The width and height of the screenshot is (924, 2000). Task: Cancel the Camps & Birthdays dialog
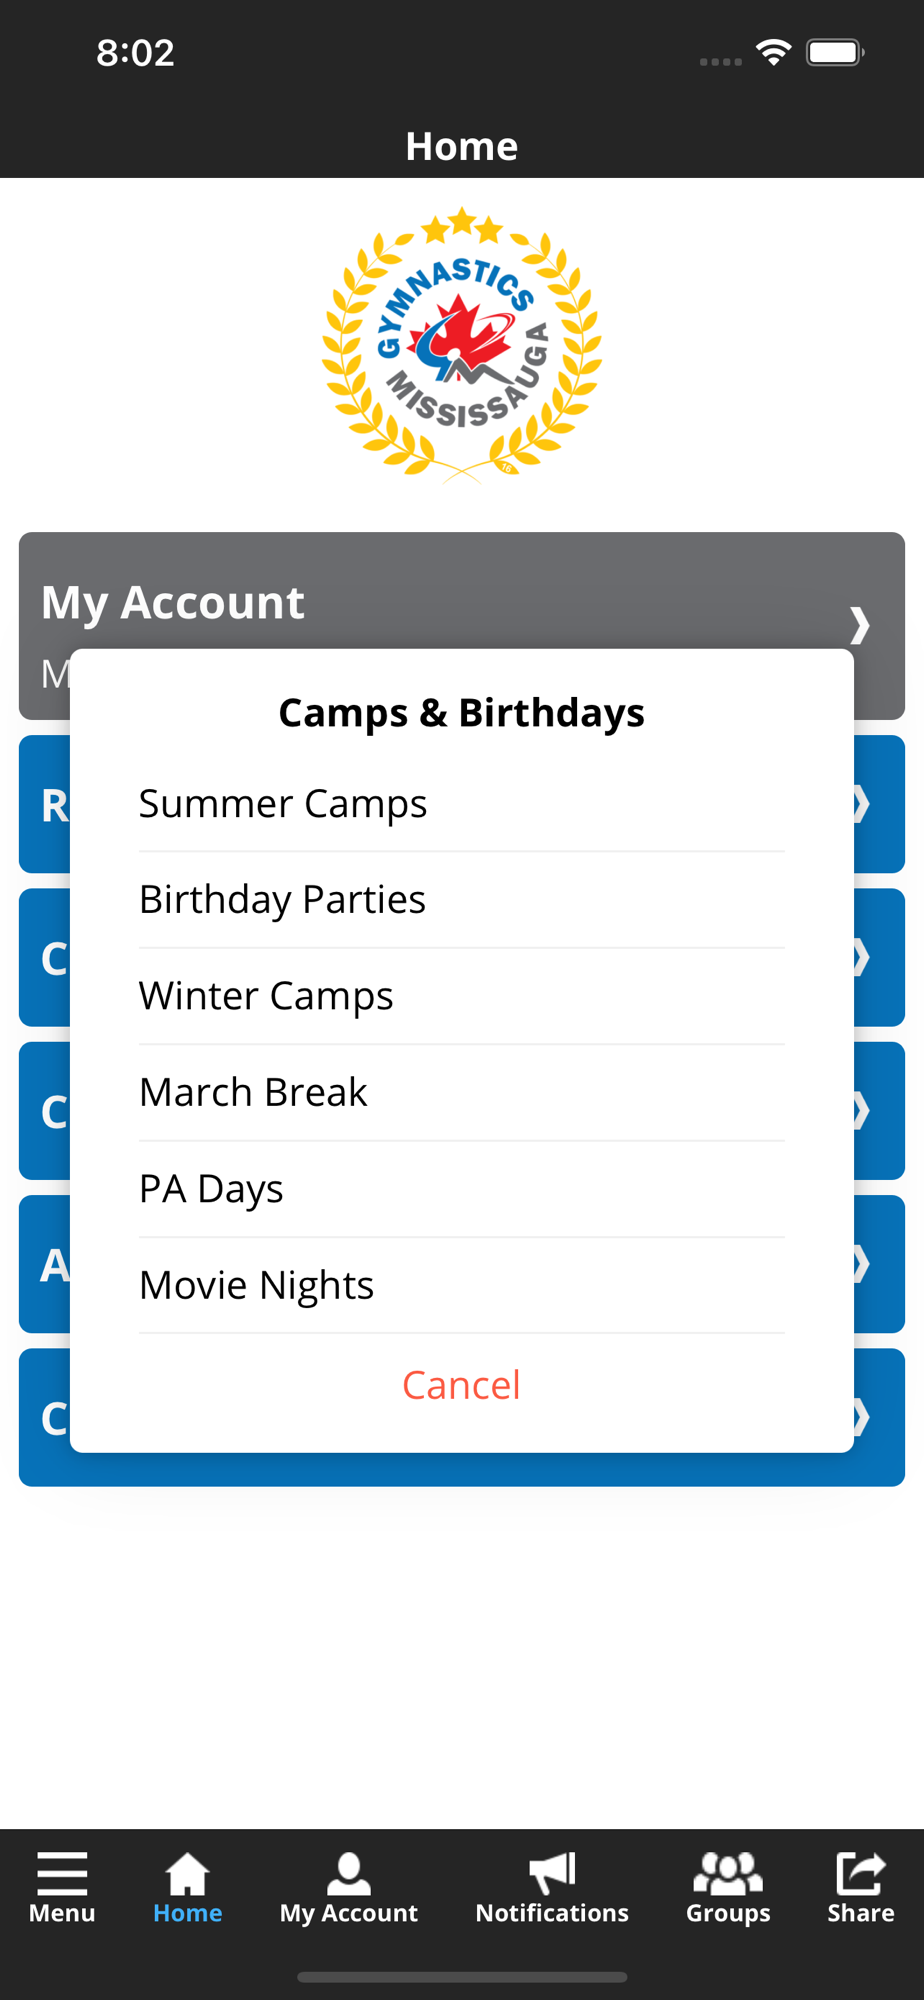(x=462, y=1385)
